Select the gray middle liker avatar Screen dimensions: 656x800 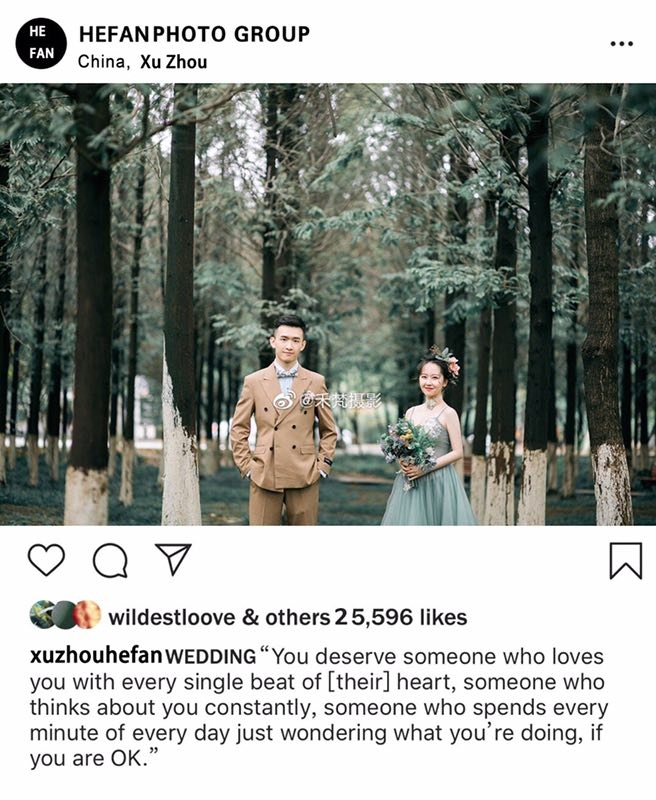pos(64,614)
